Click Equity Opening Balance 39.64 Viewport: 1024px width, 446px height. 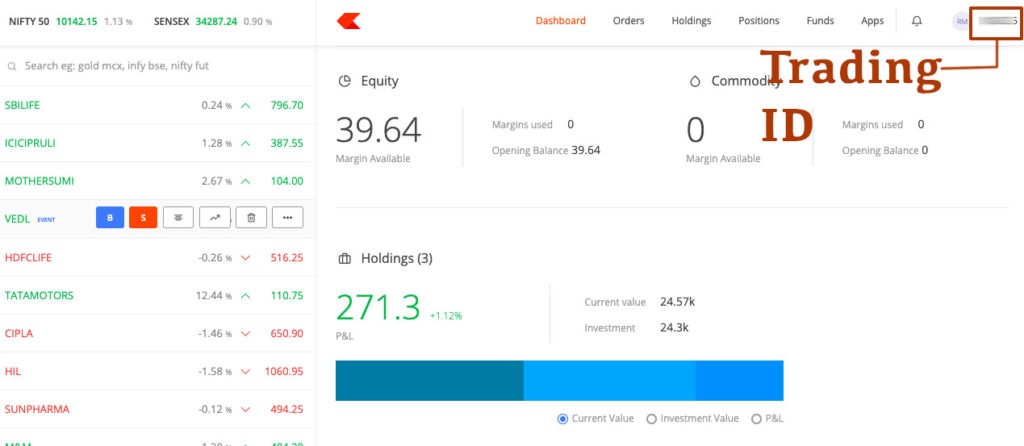[x=586, y=150]
